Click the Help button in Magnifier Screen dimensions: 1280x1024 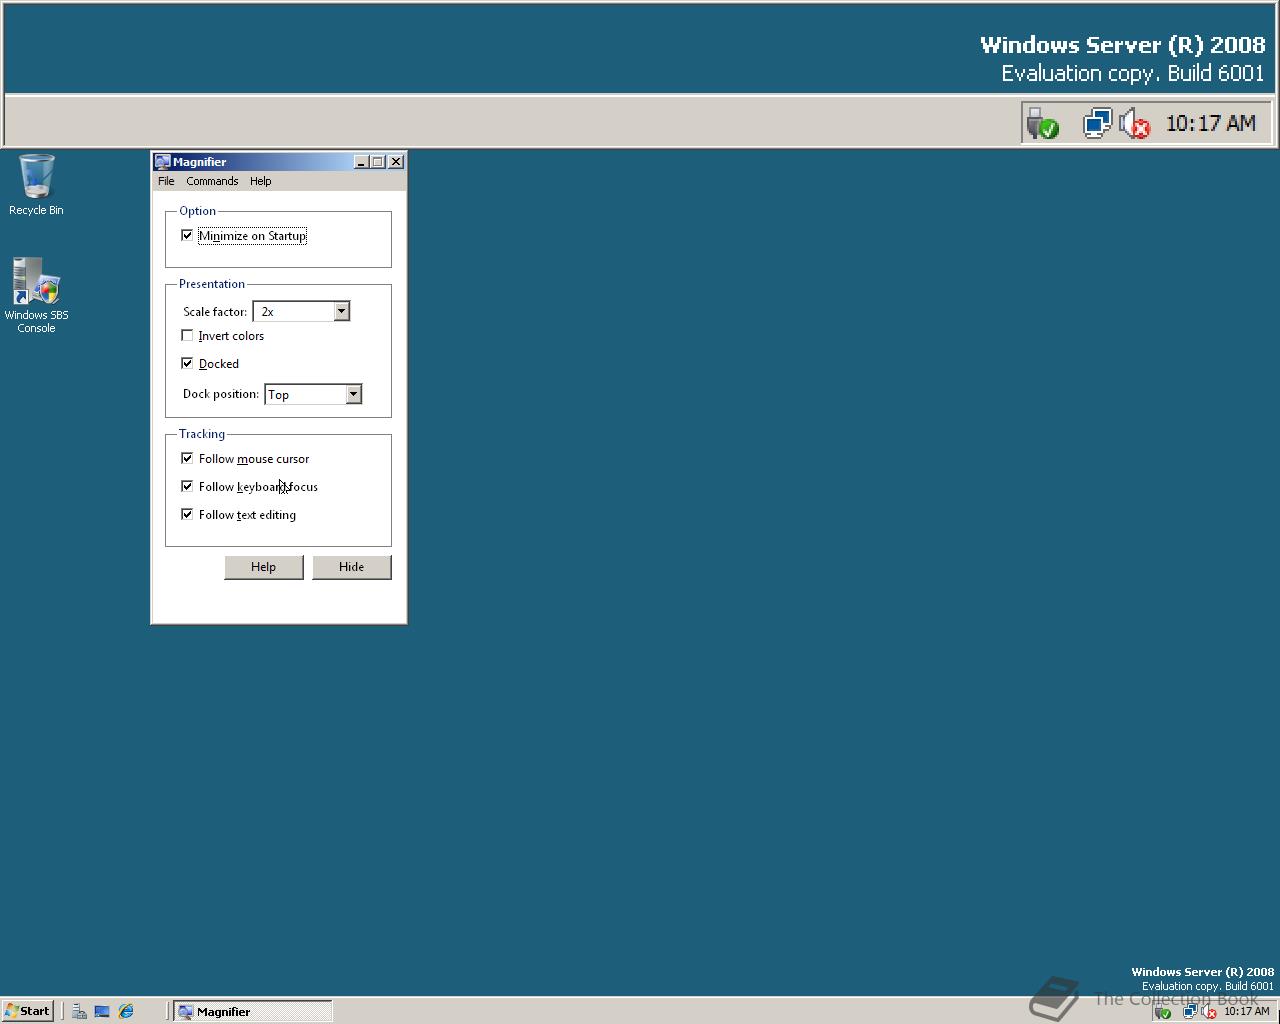[264, 567]
